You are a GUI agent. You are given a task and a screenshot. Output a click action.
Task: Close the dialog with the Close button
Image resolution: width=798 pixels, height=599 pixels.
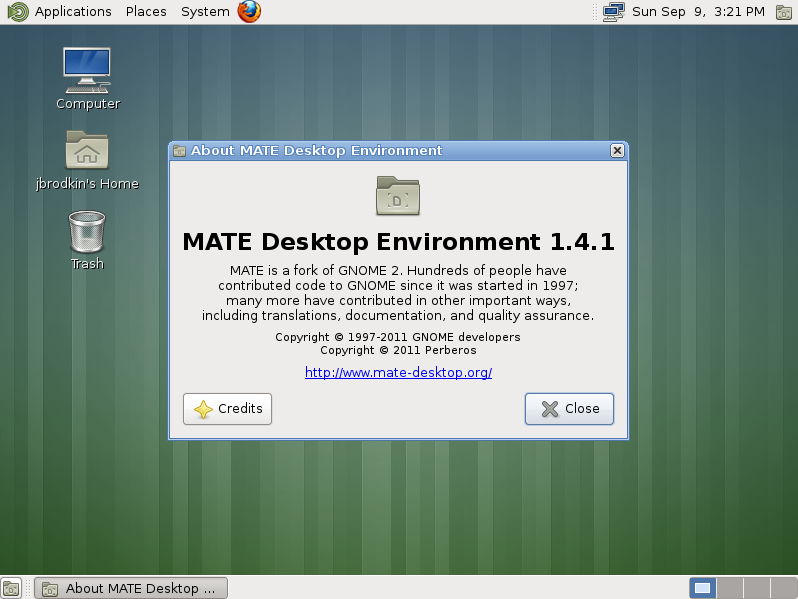[x=569, y=409]
